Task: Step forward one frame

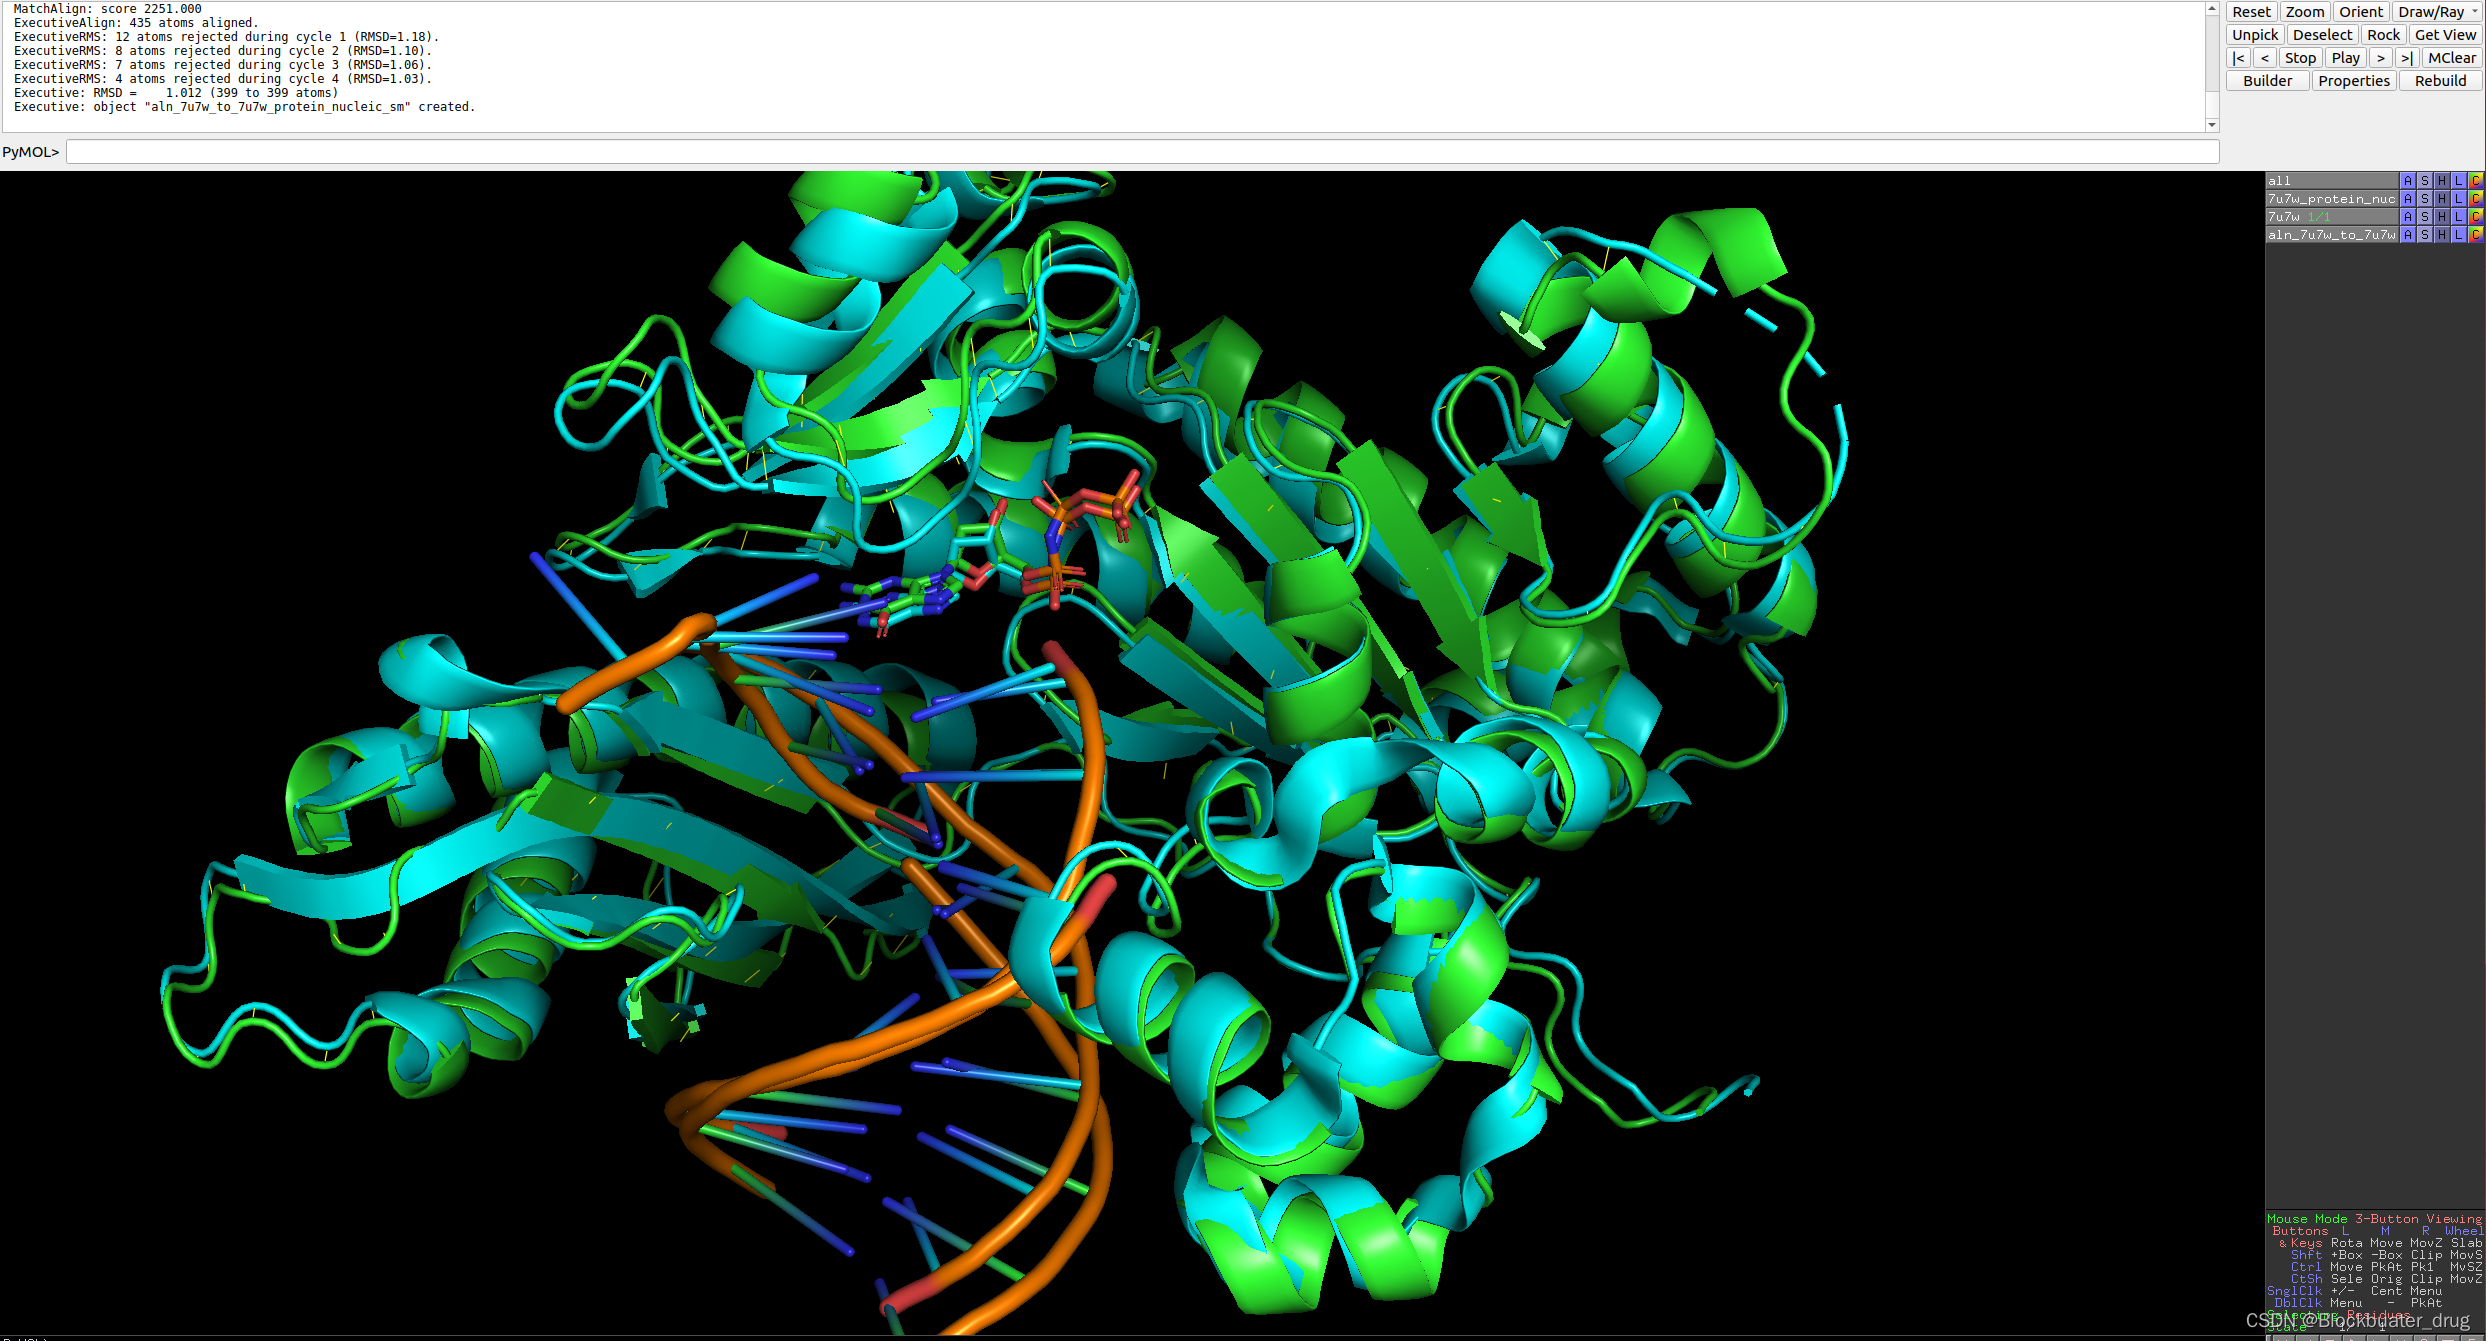Action: [2380, 58]
